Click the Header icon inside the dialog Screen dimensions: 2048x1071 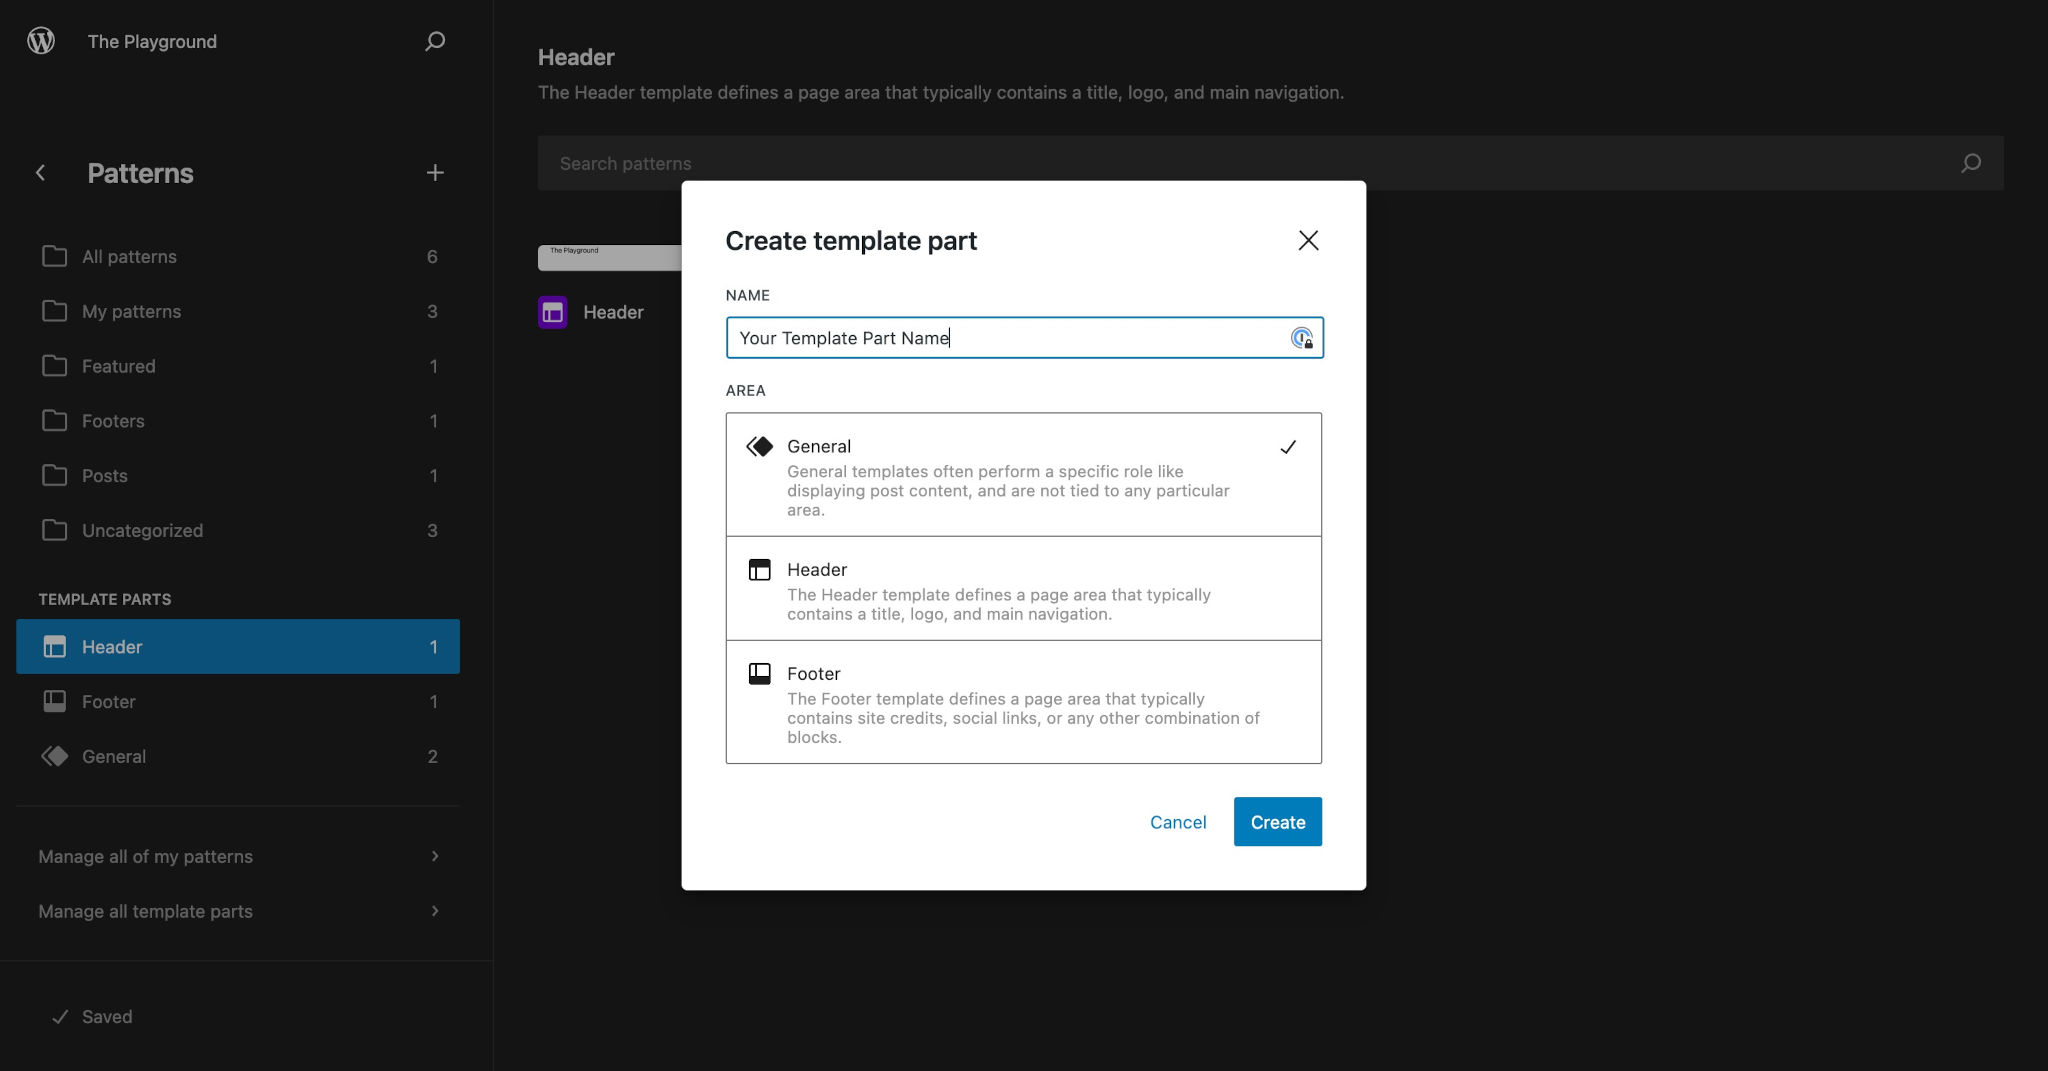click(x=760, y=569)
